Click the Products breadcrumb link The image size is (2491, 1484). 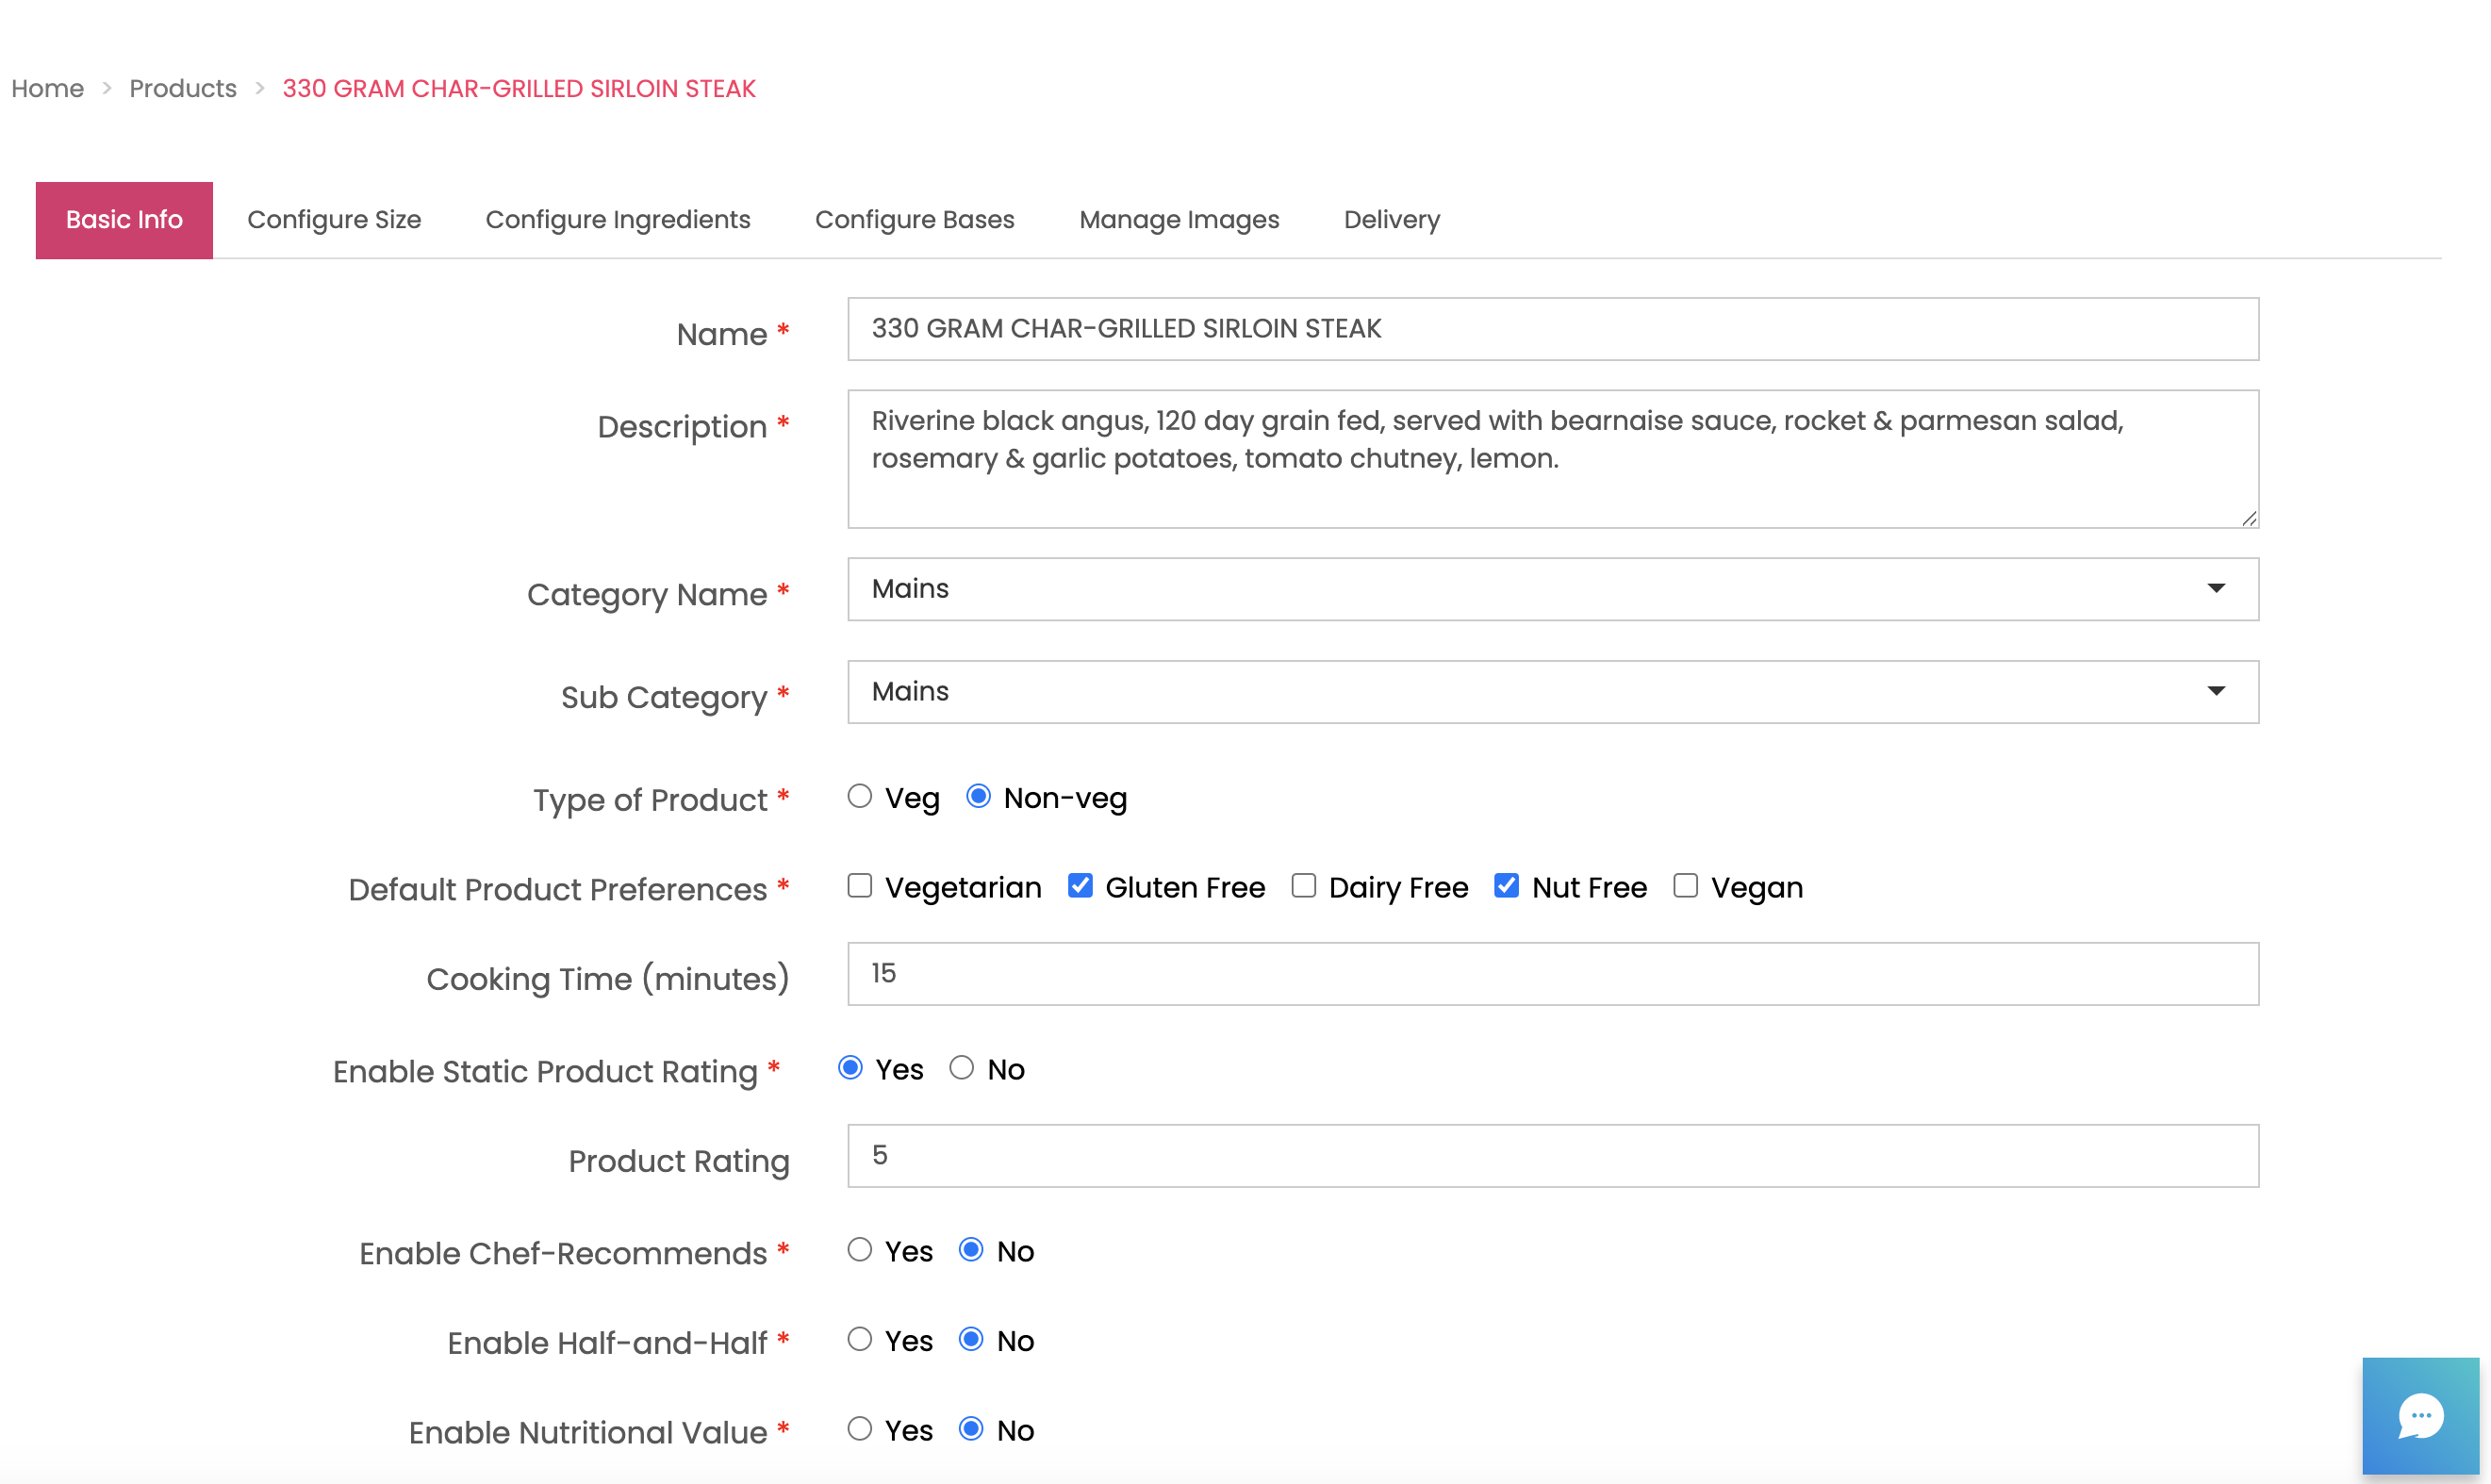(183, 89)
